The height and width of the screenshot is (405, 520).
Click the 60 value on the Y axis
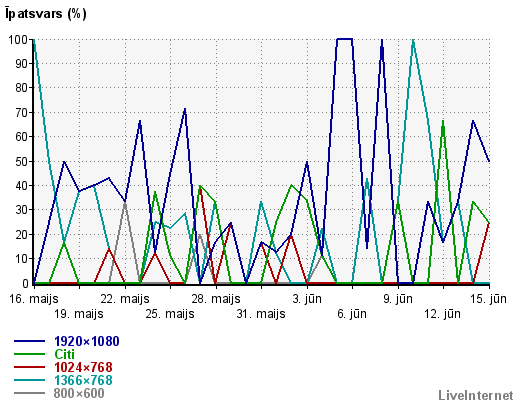click(21, 137)
